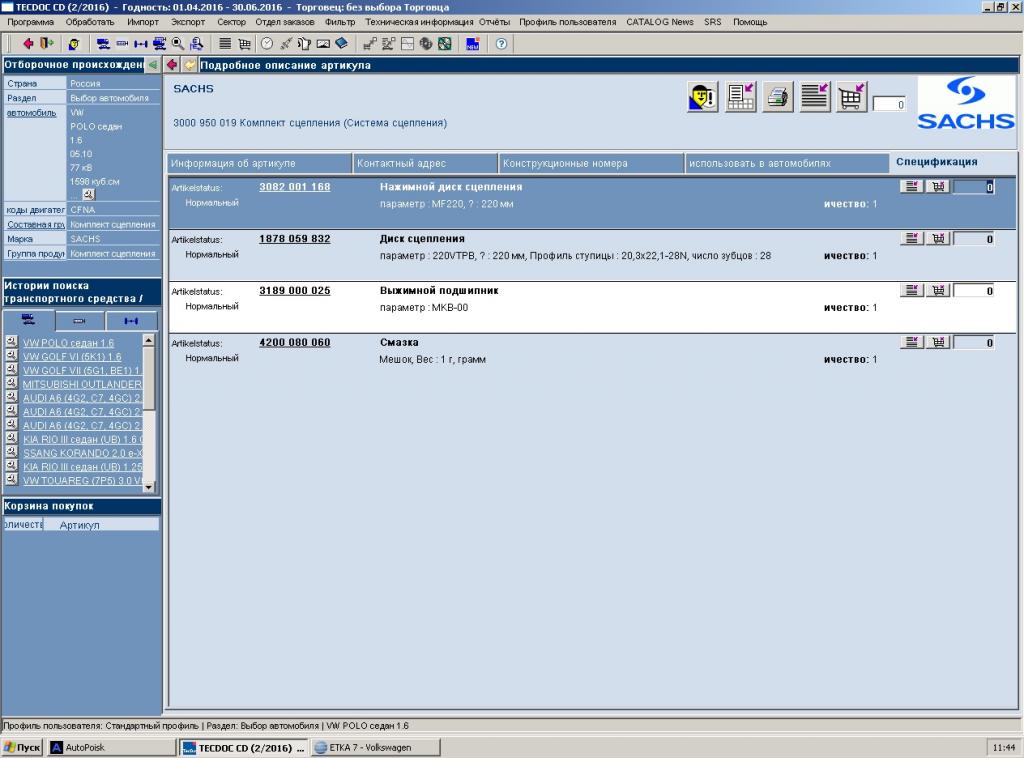Open Техническая информация menu
1024x758 pixels.
[419, 22]
